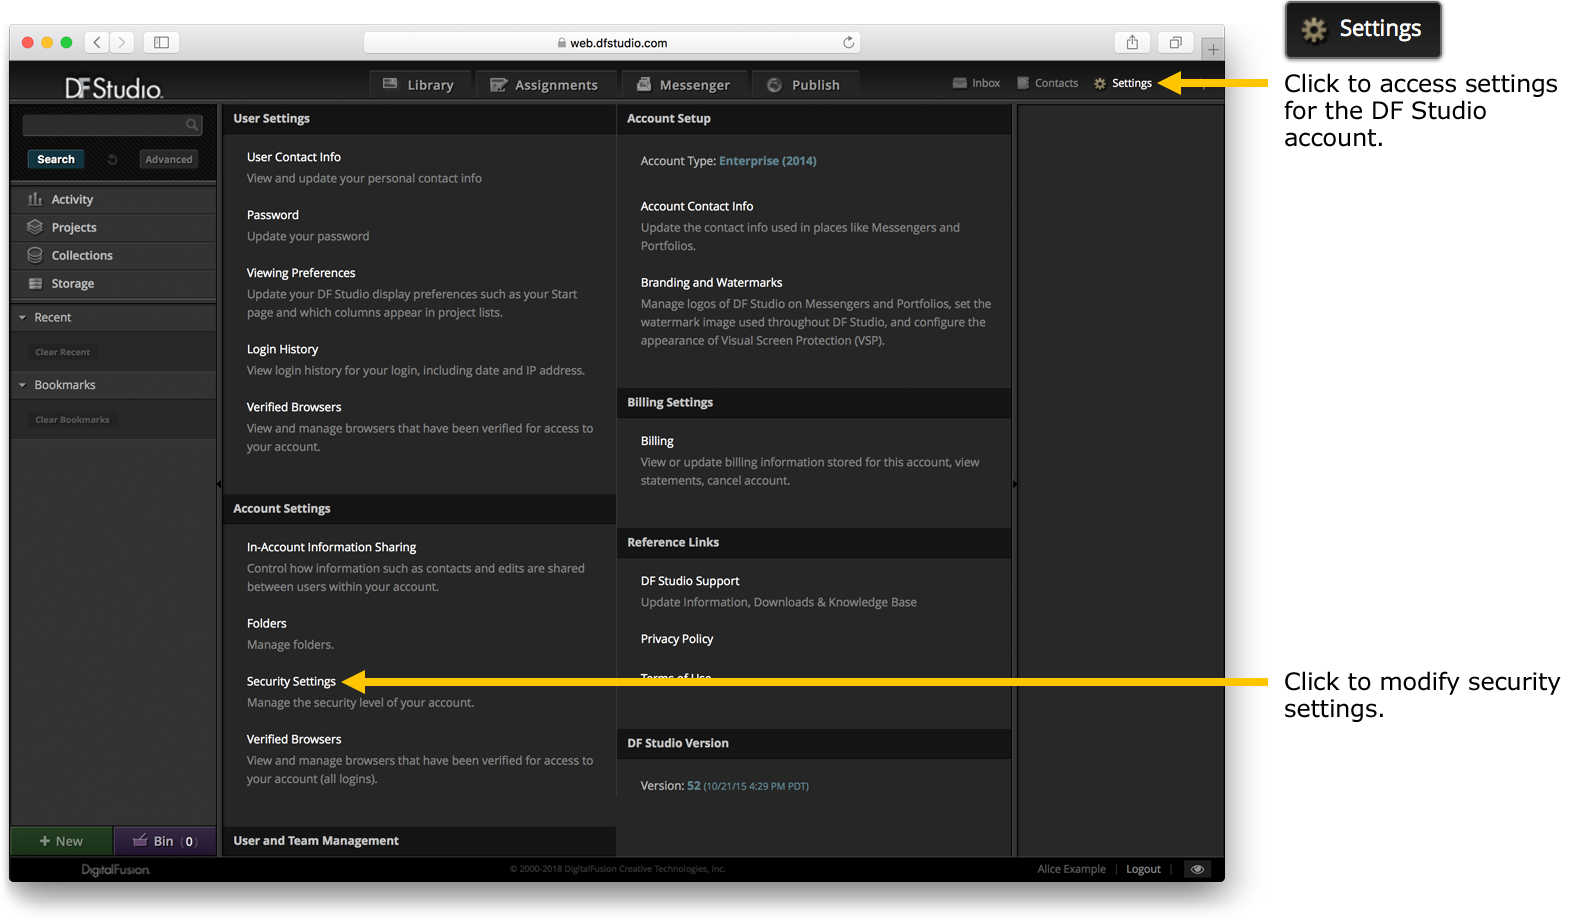Click Clear Bookmarks button
This screenshot has height=920, width=1580.
pyautogui.click(x=72, y=420)
